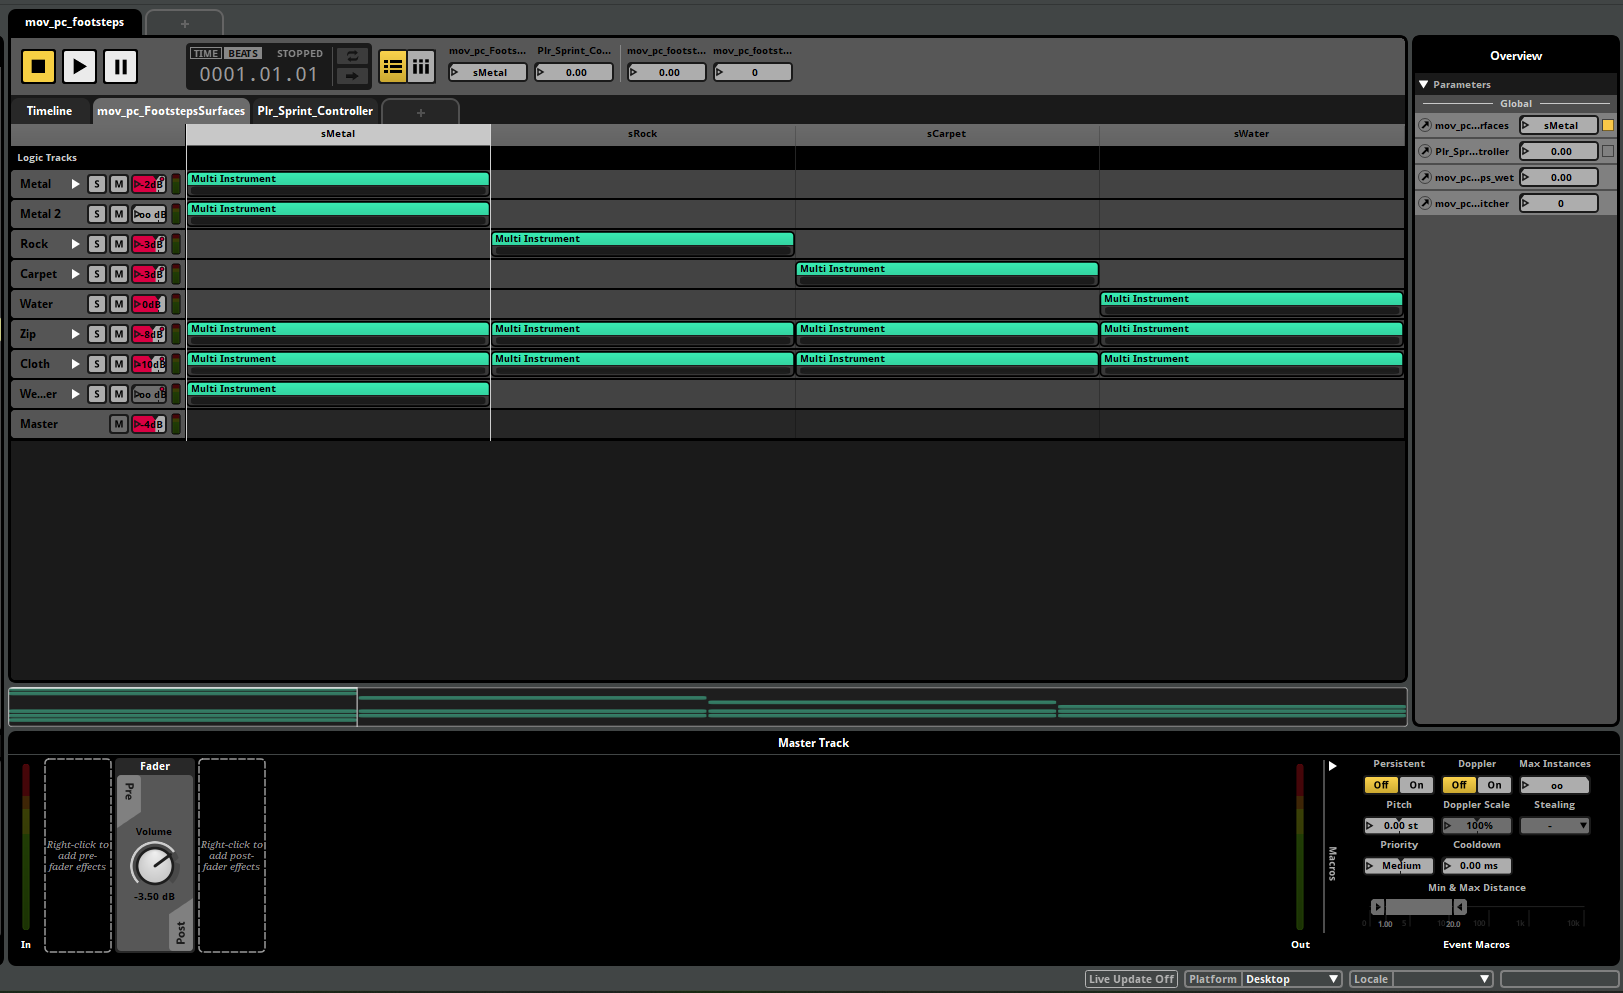Toggle the follow-cursor arrow icon below loop

pos(352,76)
